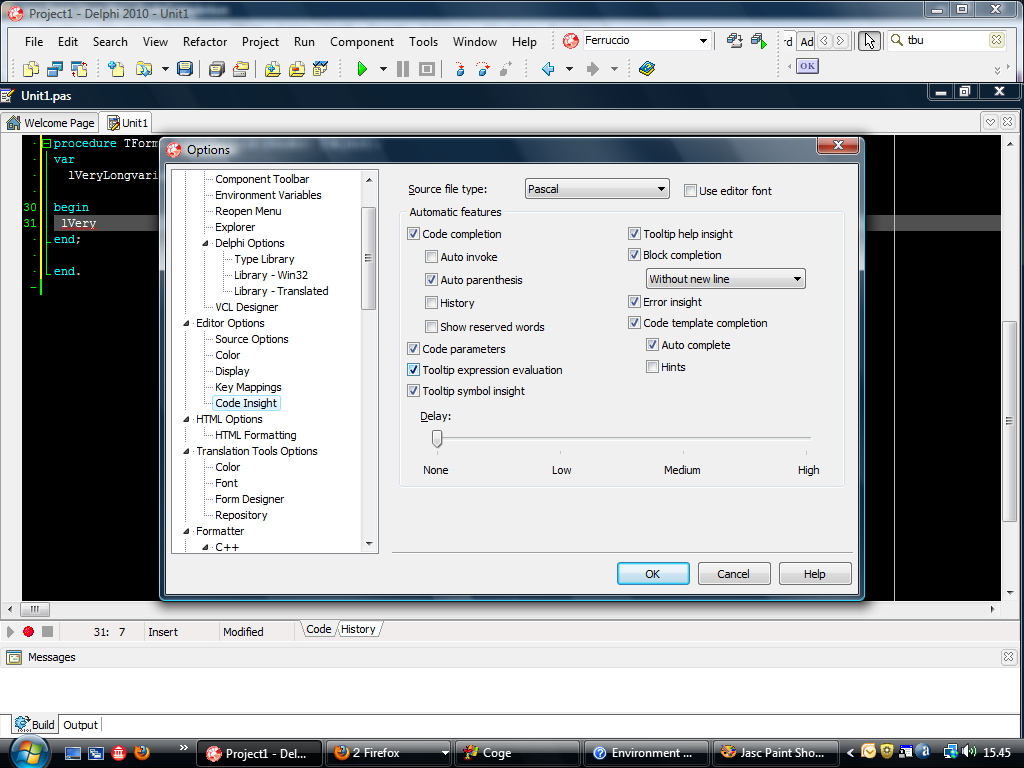
Task: Check the Use editor font checkbox
Action: click(690, 191)
